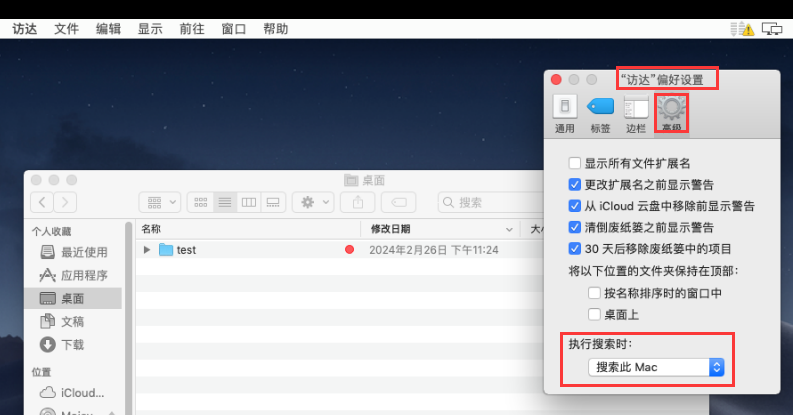Select 下载 in the Finder sidebar
The height and width of the screenshot is (415, 793).
click(73, 345)
